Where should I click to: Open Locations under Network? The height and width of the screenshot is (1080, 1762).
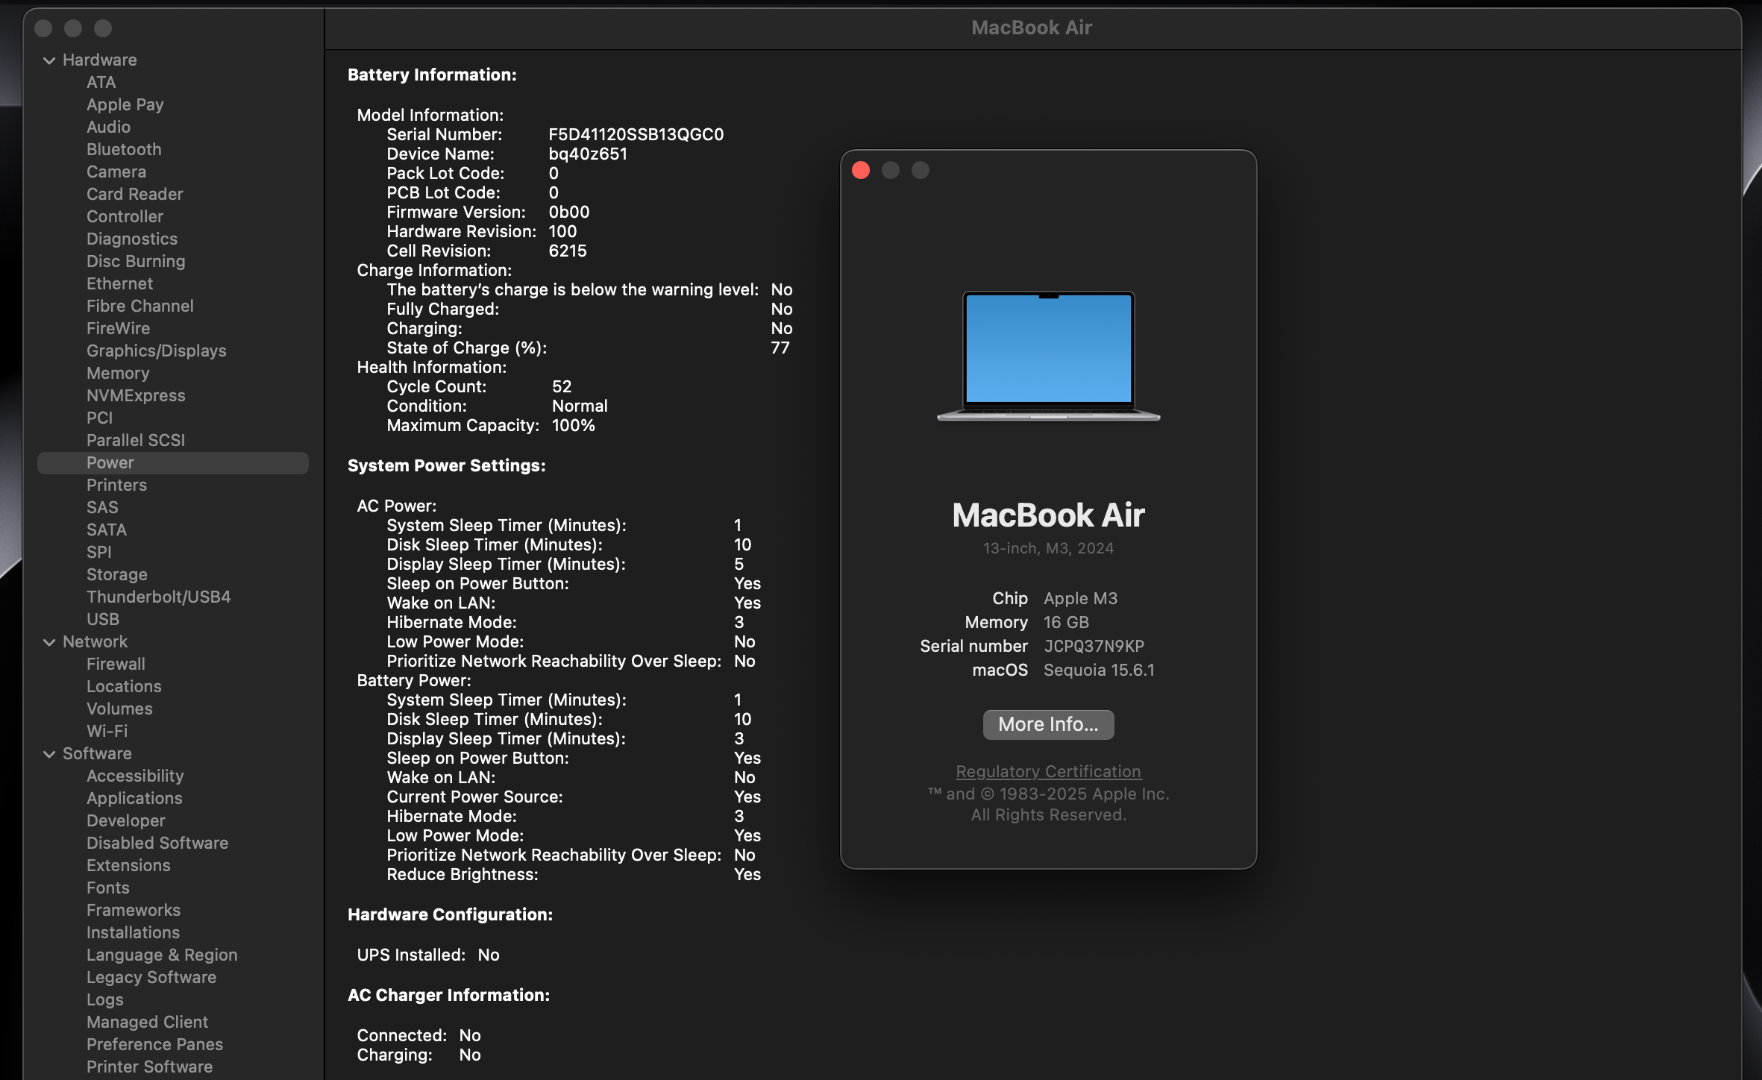124,686
